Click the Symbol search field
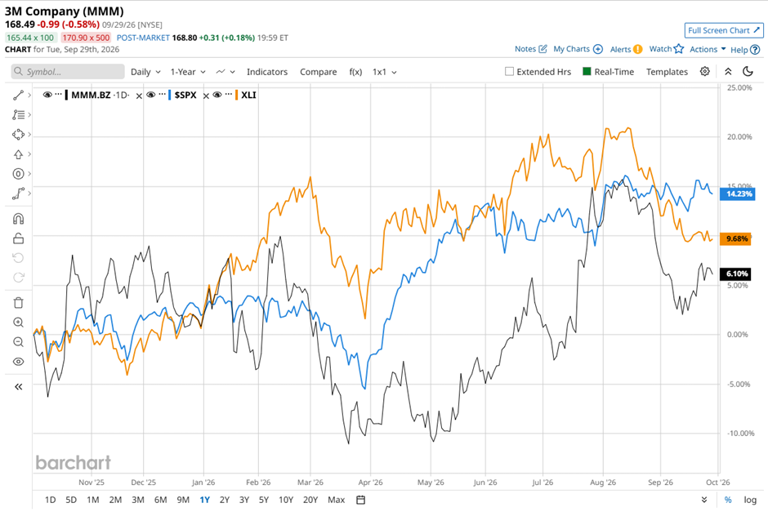Screen dimensions: 768x512 68,72
